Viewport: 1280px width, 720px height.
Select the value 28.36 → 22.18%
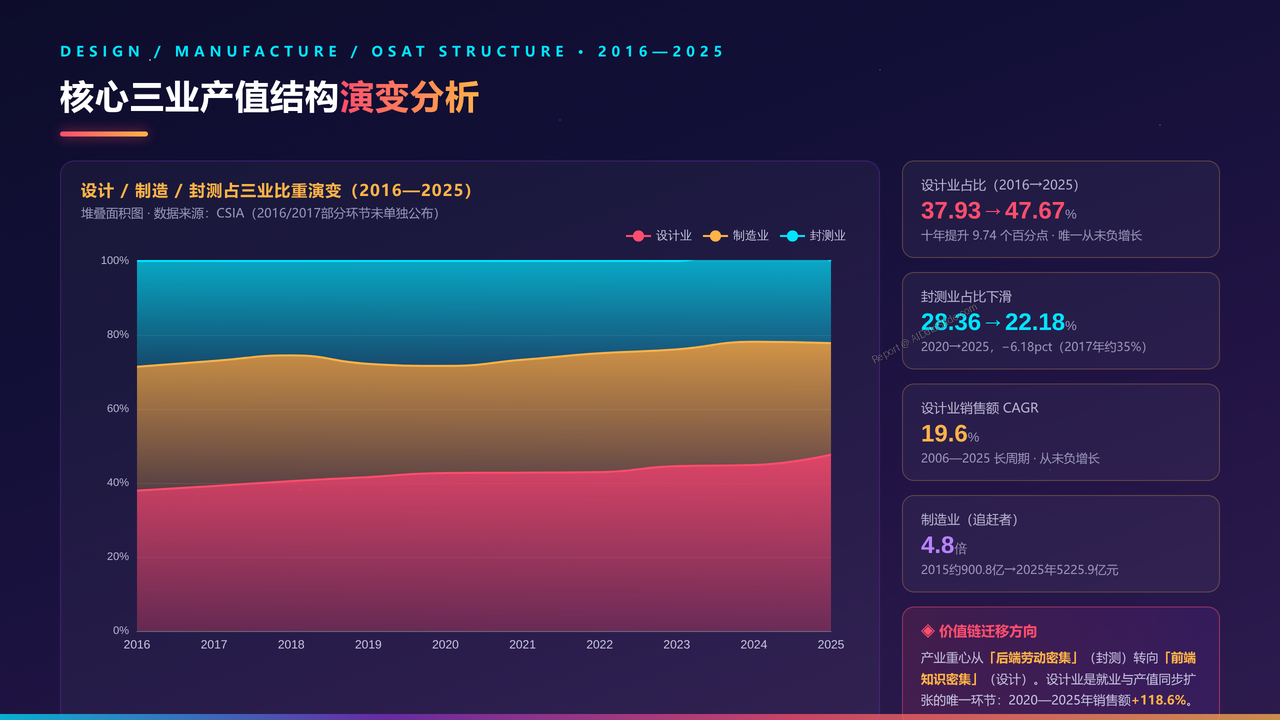[x=999, y=322]
